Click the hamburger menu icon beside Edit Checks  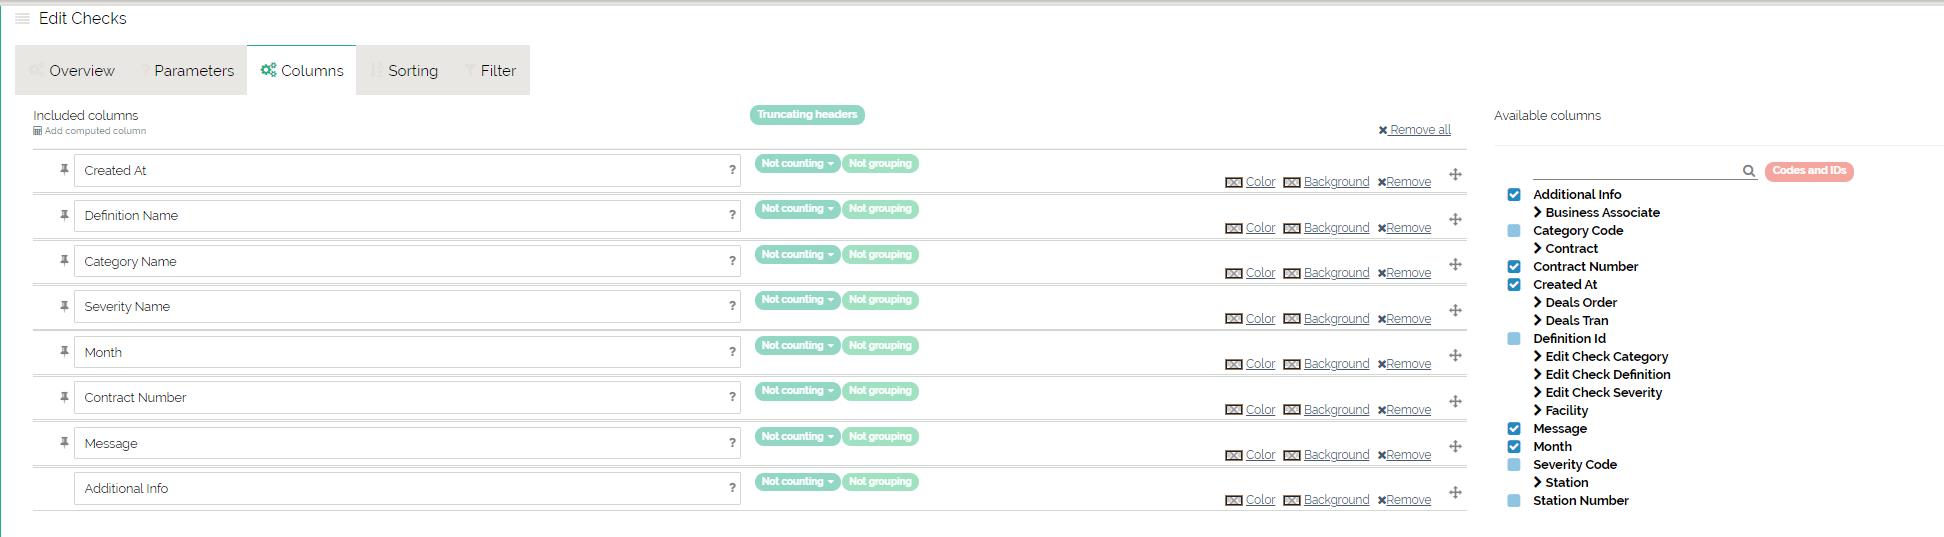(22, 18)
